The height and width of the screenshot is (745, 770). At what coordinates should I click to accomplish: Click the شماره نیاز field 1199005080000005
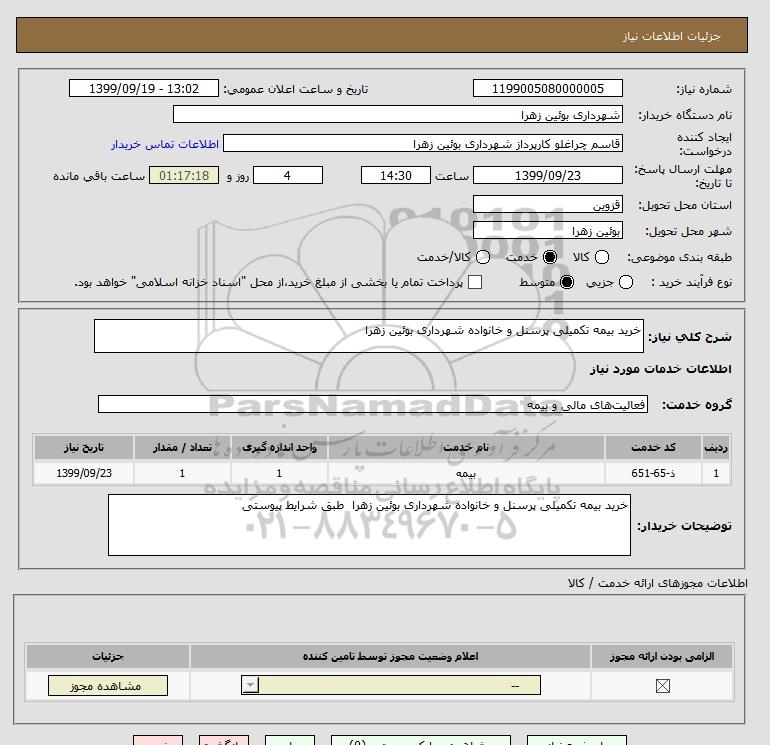point(548,88)
